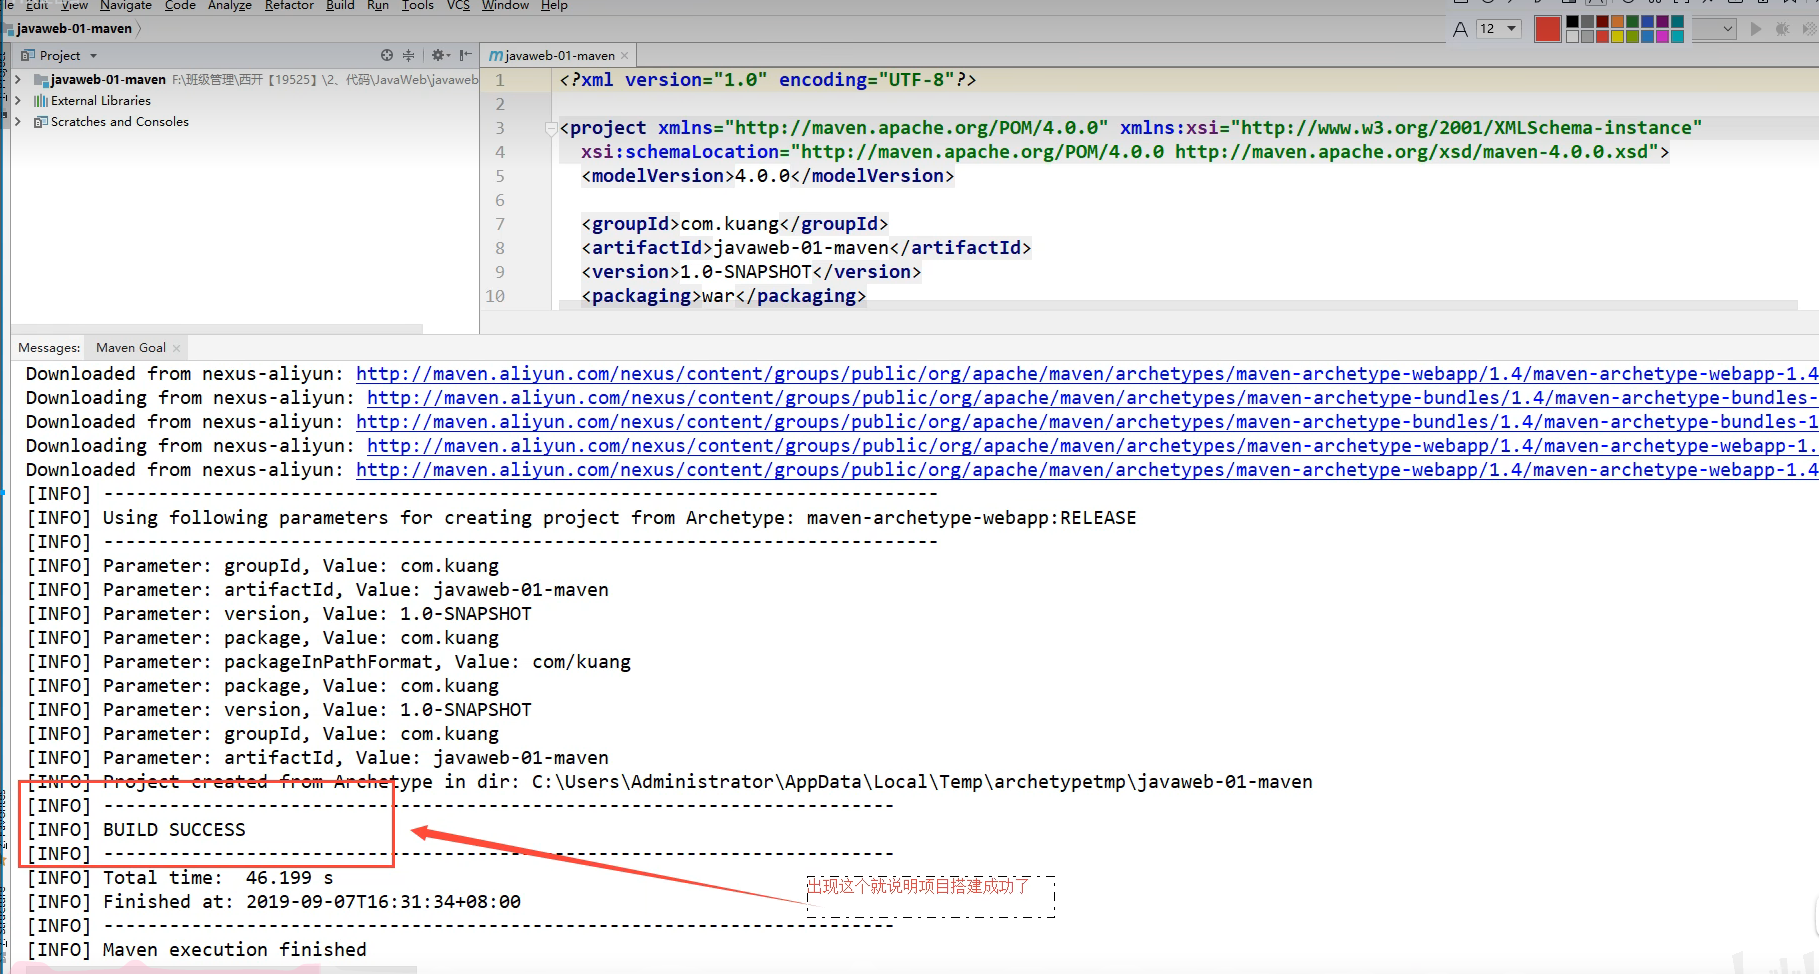Click the green Run arrow icon
The image size is (1819, 974).
1756,29
